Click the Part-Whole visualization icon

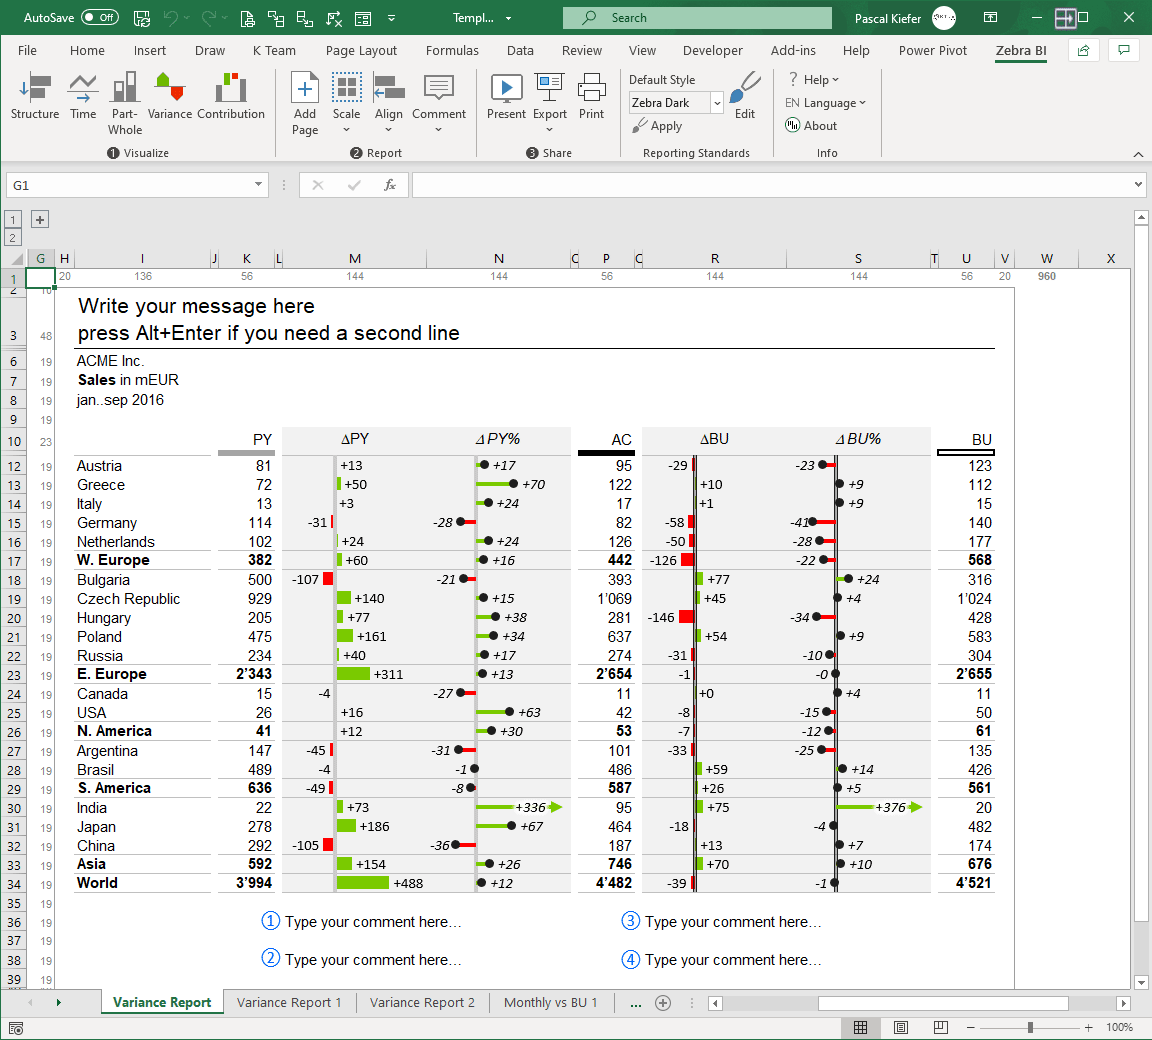click(124, 95)
